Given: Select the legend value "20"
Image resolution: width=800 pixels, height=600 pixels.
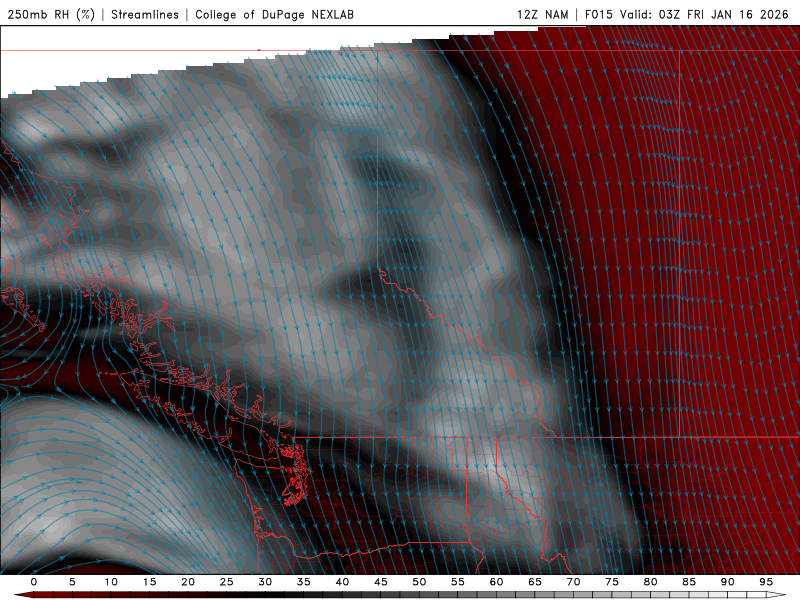Looking at the screenshot, I should pyautogui.click(x=188, y=582).
